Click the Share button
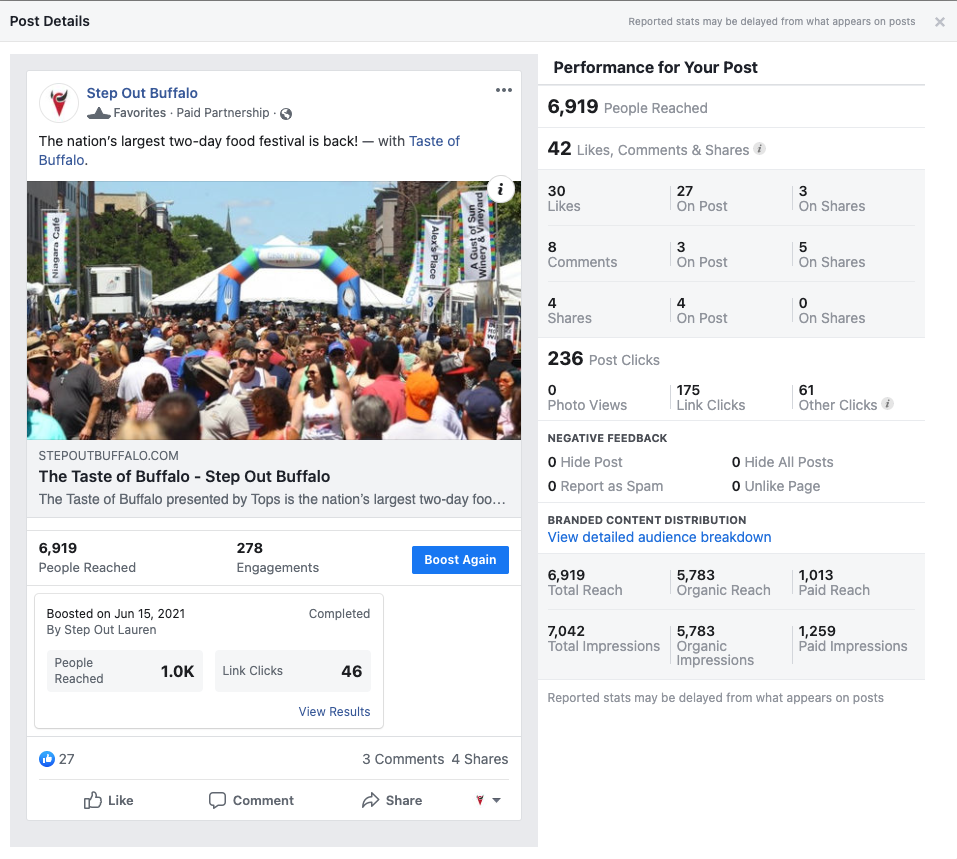 pyautogui.click(x=392, y=800)
